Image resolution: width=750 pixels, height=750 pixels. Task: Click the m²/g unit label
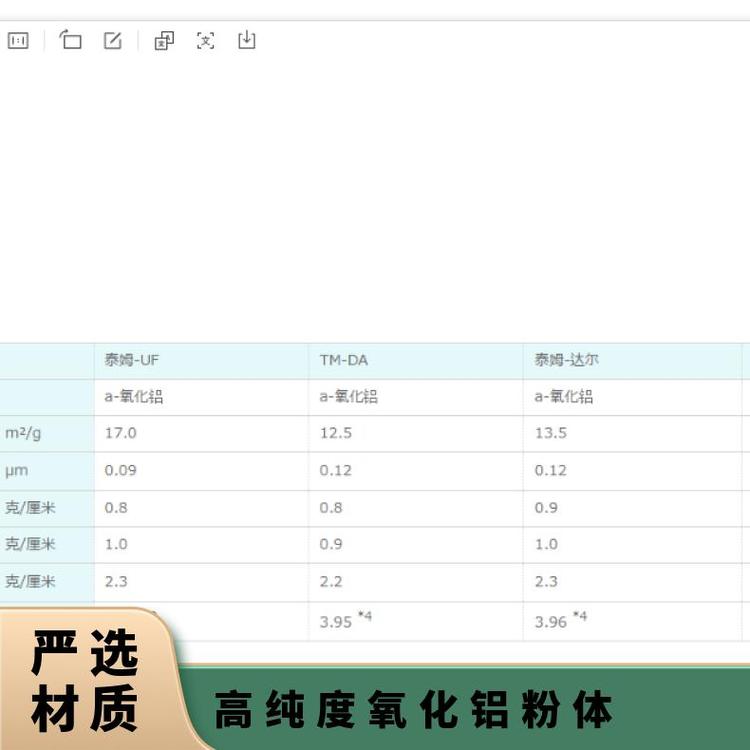(23, 433)
